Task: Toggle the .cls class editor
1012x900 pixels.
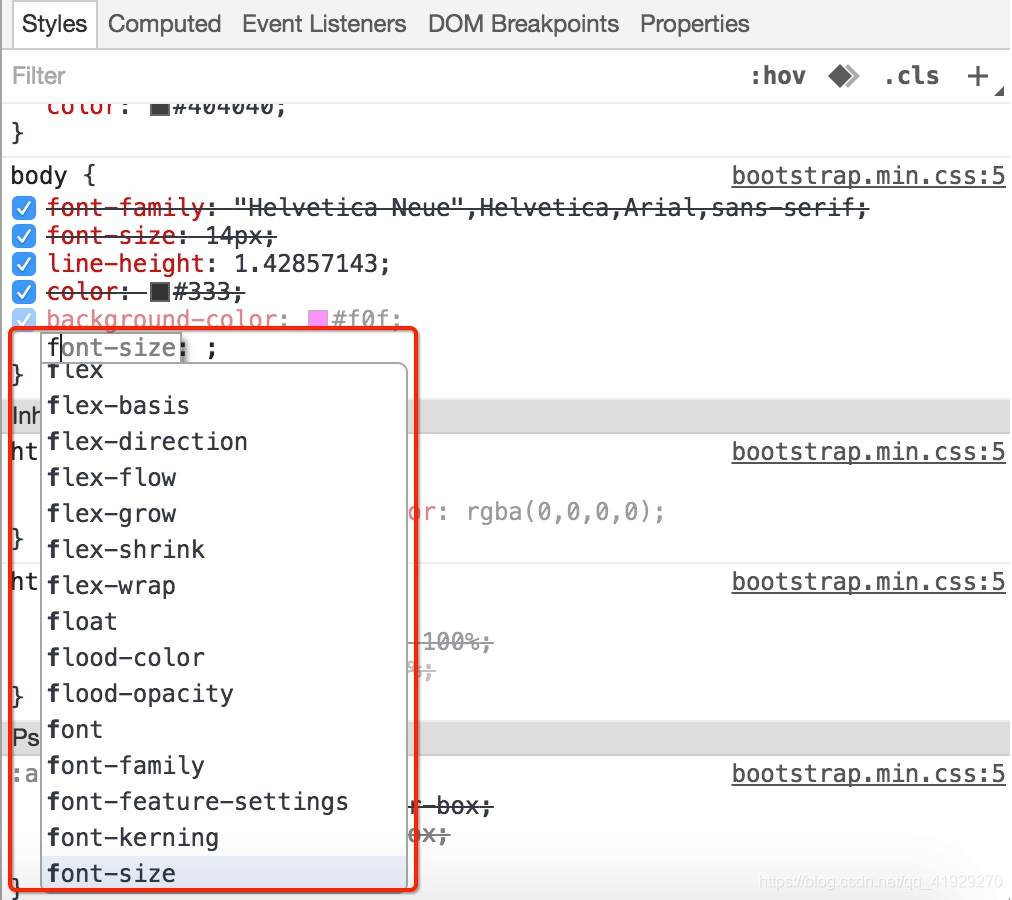Action: (x=911, y=76)
